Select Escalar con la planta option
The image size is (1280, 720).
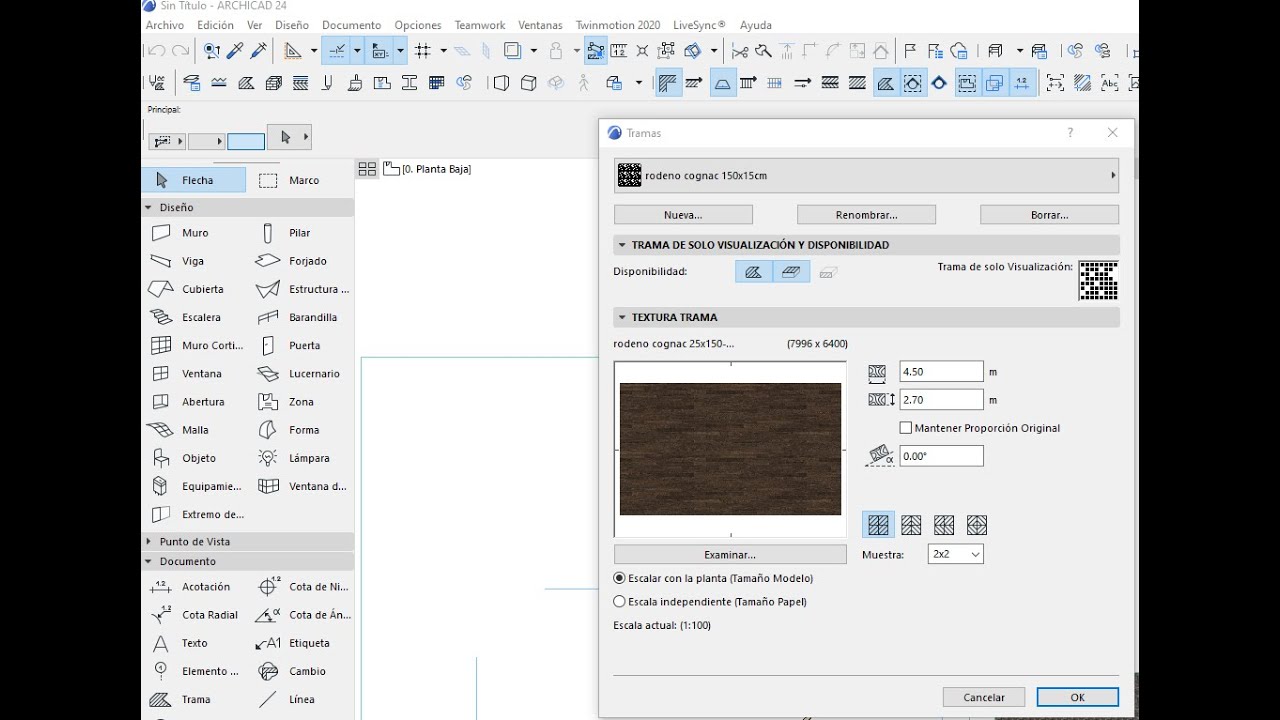619,578
